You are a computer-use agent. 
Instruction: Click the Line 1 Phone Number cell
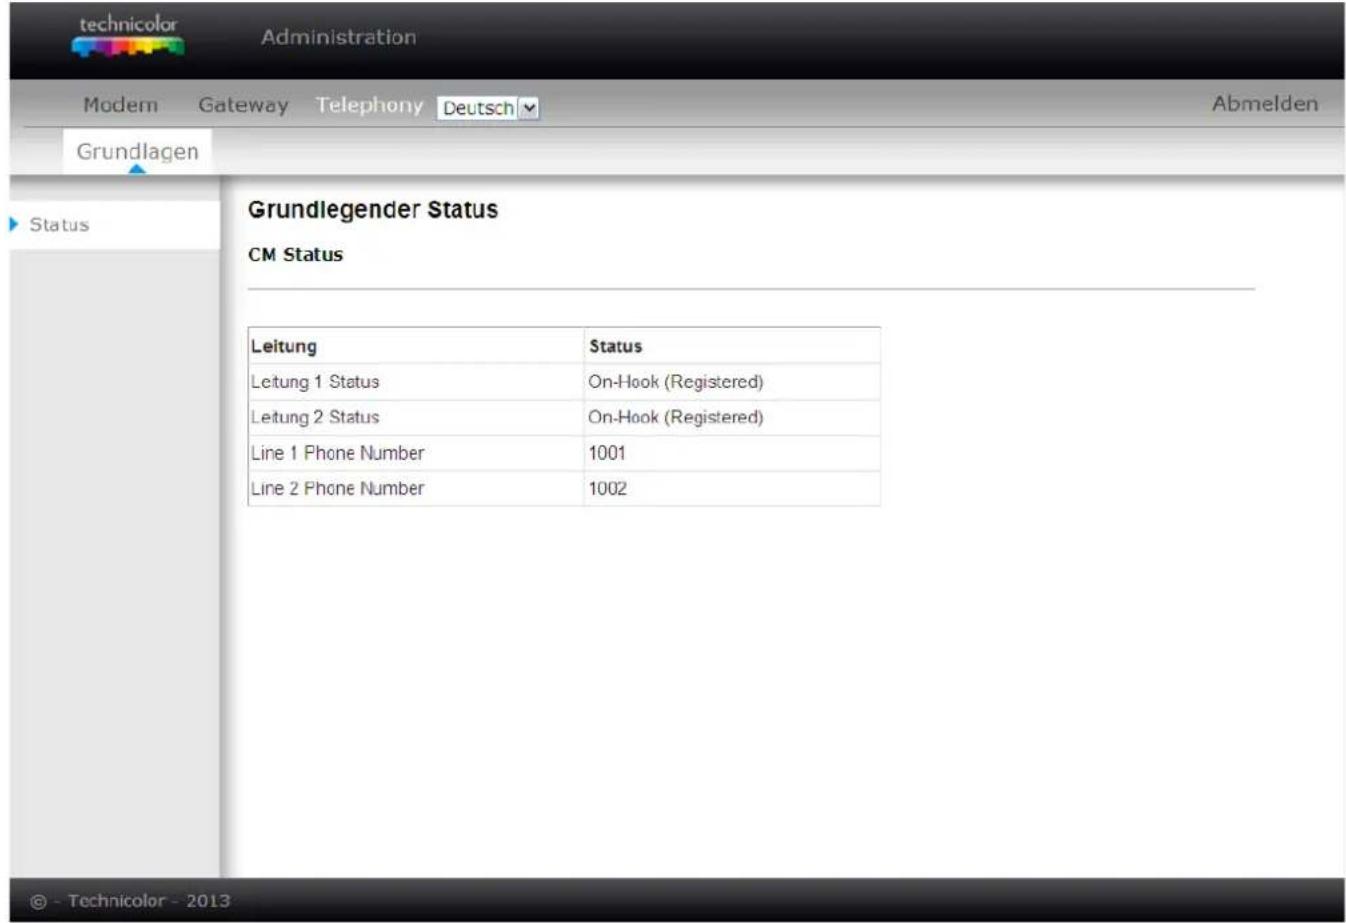coord(416,453)
